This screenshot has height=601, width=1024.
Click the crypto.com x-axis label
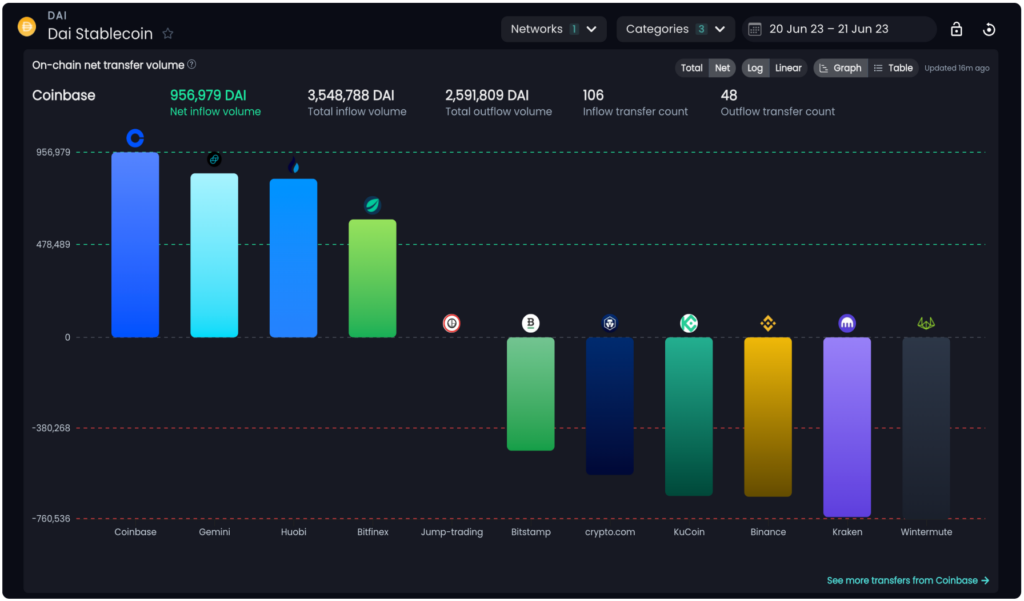(x=610, y=532)
